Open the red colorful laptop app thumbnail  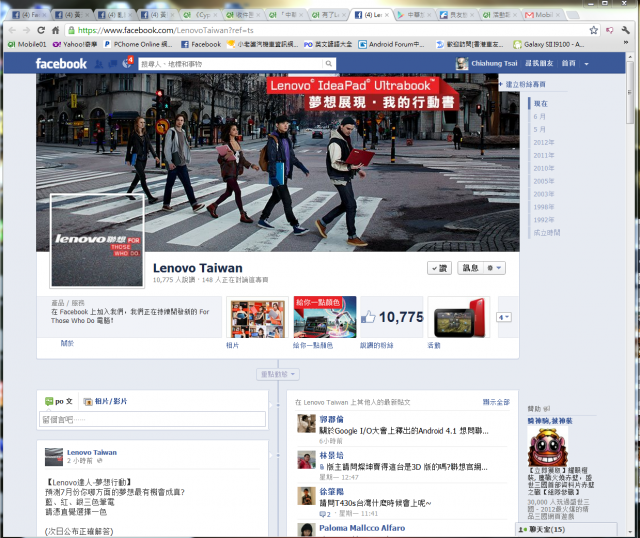click(325, 317)
